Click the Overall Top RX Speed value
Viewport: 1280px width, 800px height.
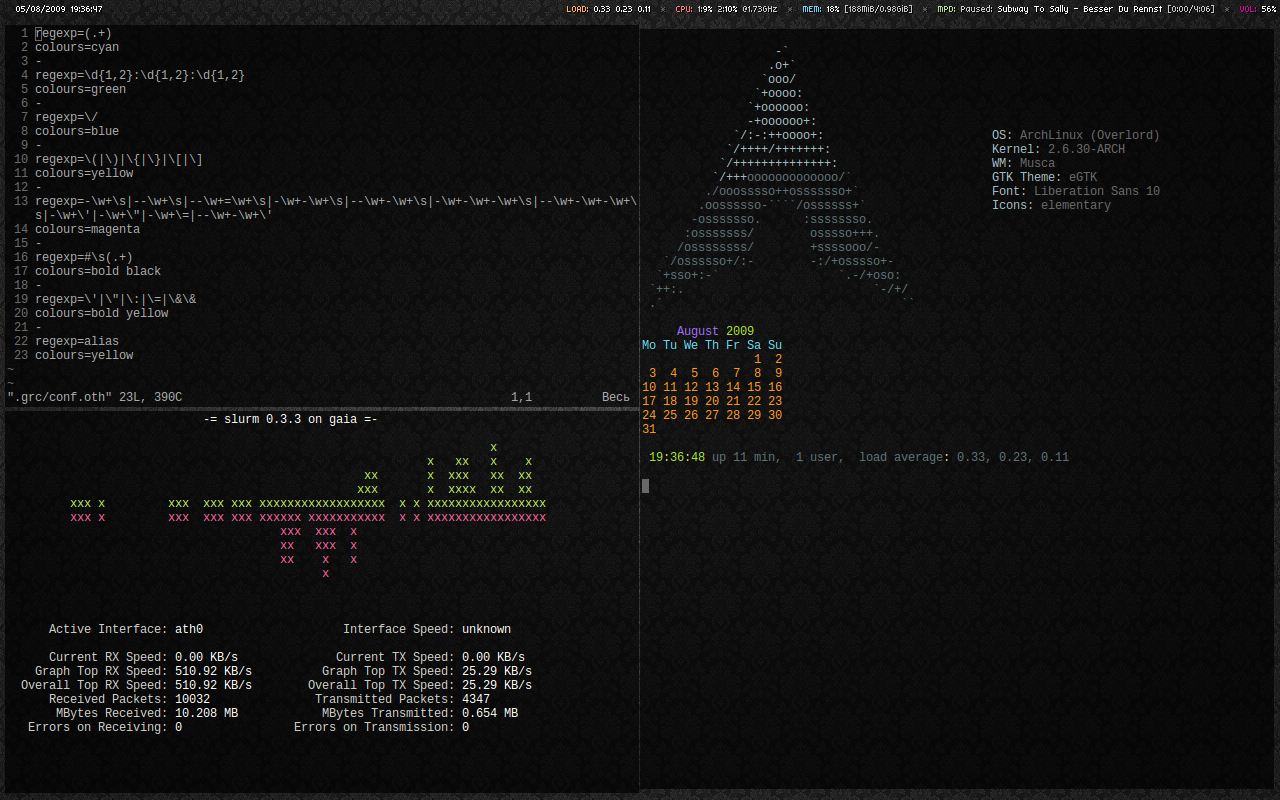pos(213,685)
